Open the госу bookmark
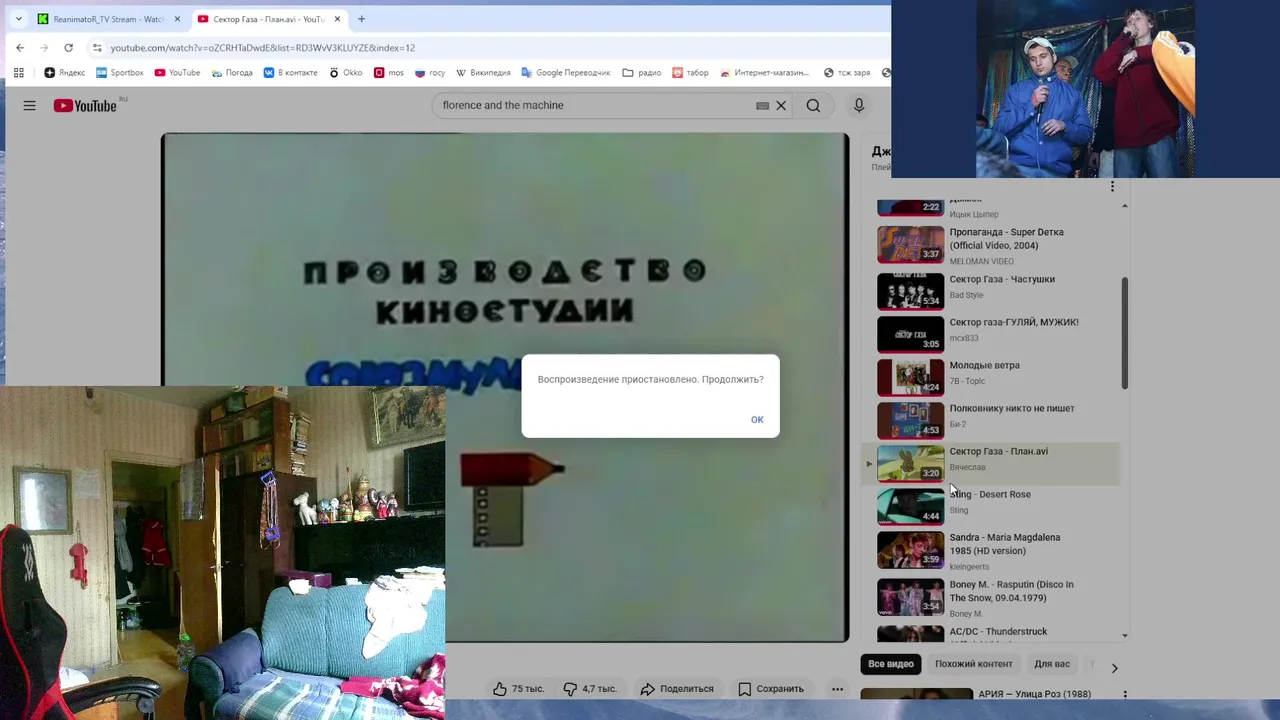 click(x=430, y=72)
